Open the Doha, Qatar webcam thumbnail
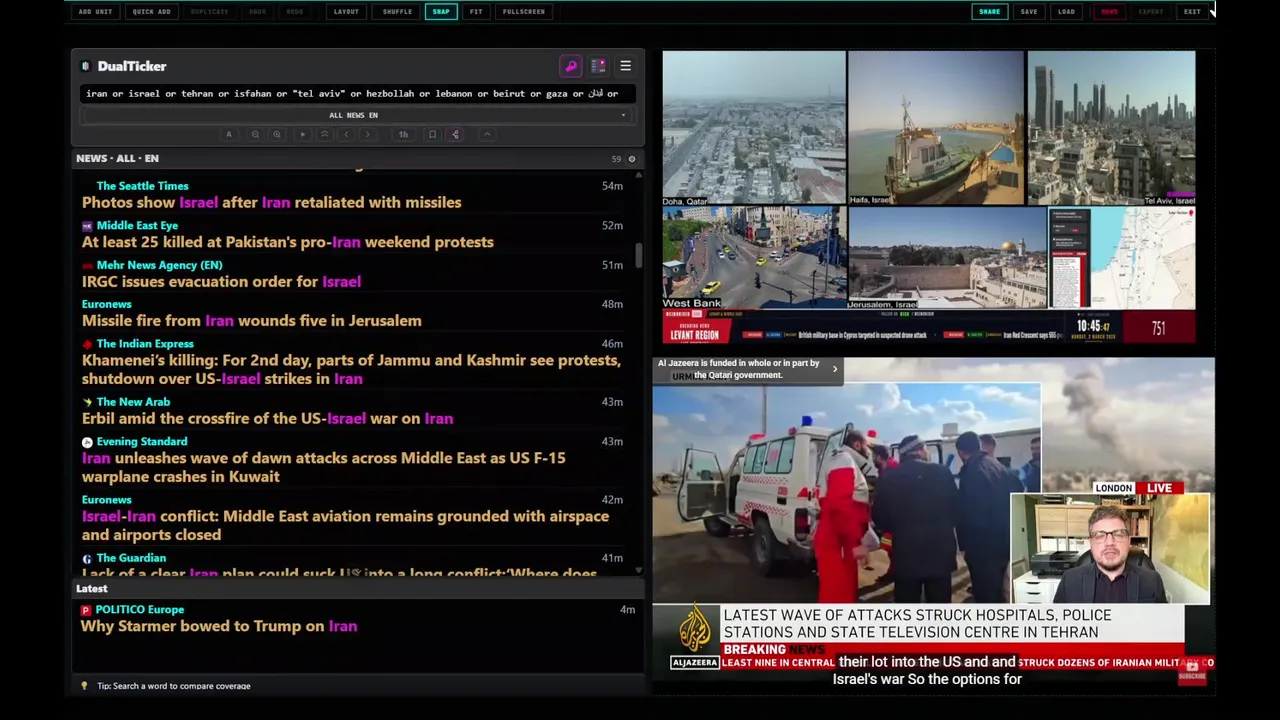 tap(754, 128)
